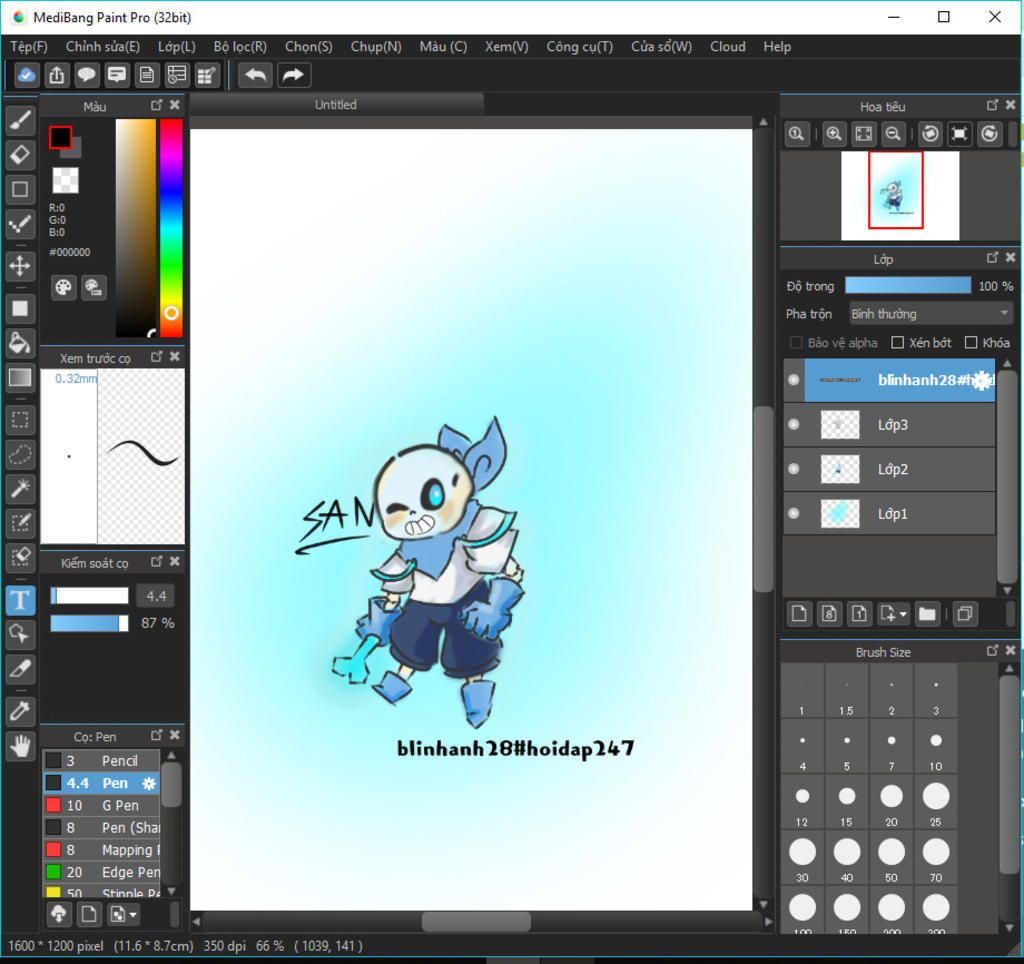Open the Công cụ(T) menu
This screenshot has height=964, width=1024.
[579, 47]
